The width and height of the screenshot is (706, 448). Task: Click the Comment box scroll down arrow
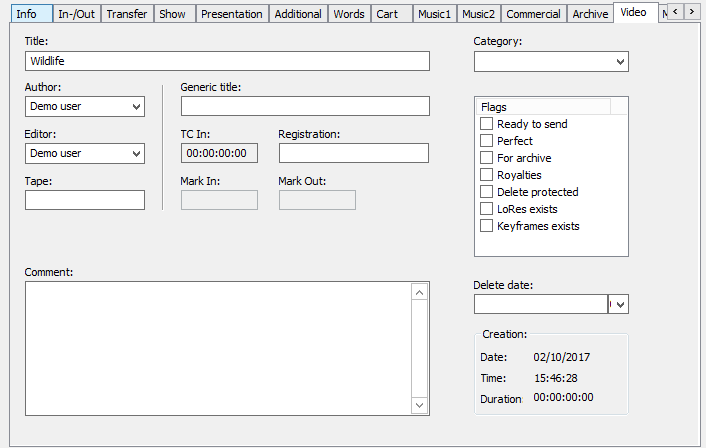click(x=420, y=406)
